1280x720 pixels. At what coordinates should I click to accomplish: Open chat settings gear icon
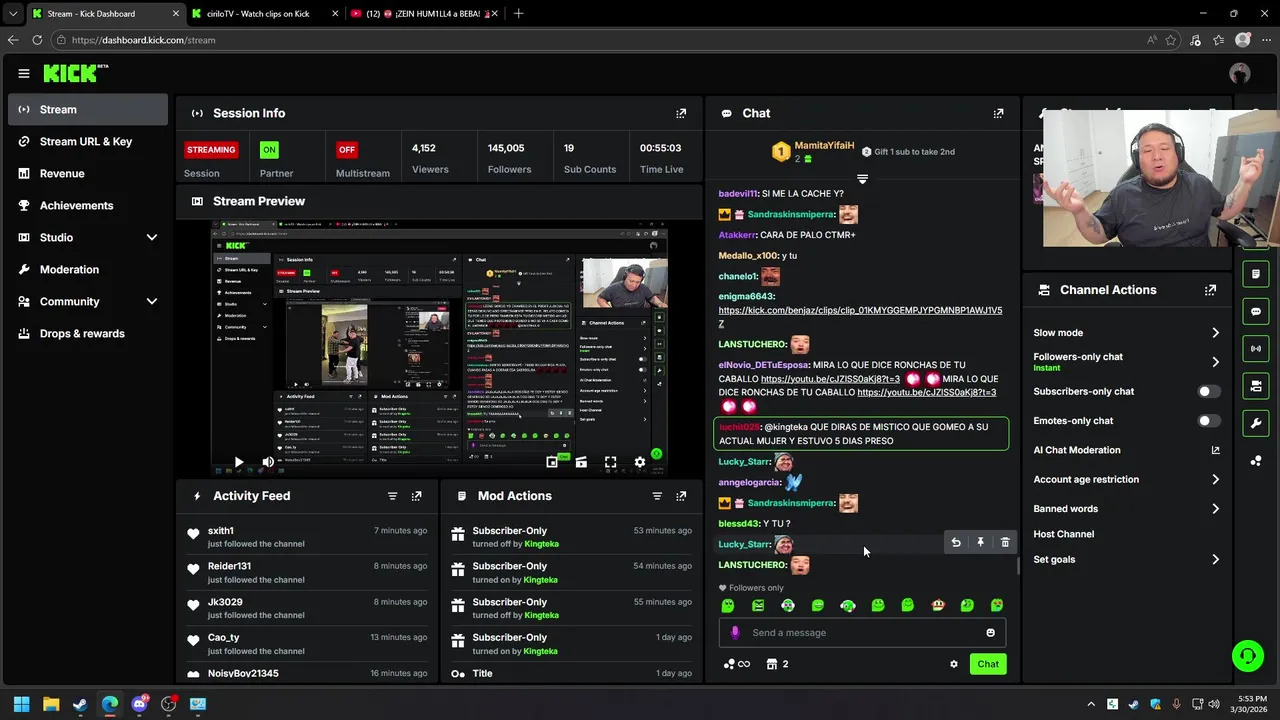tap(953, 664)
